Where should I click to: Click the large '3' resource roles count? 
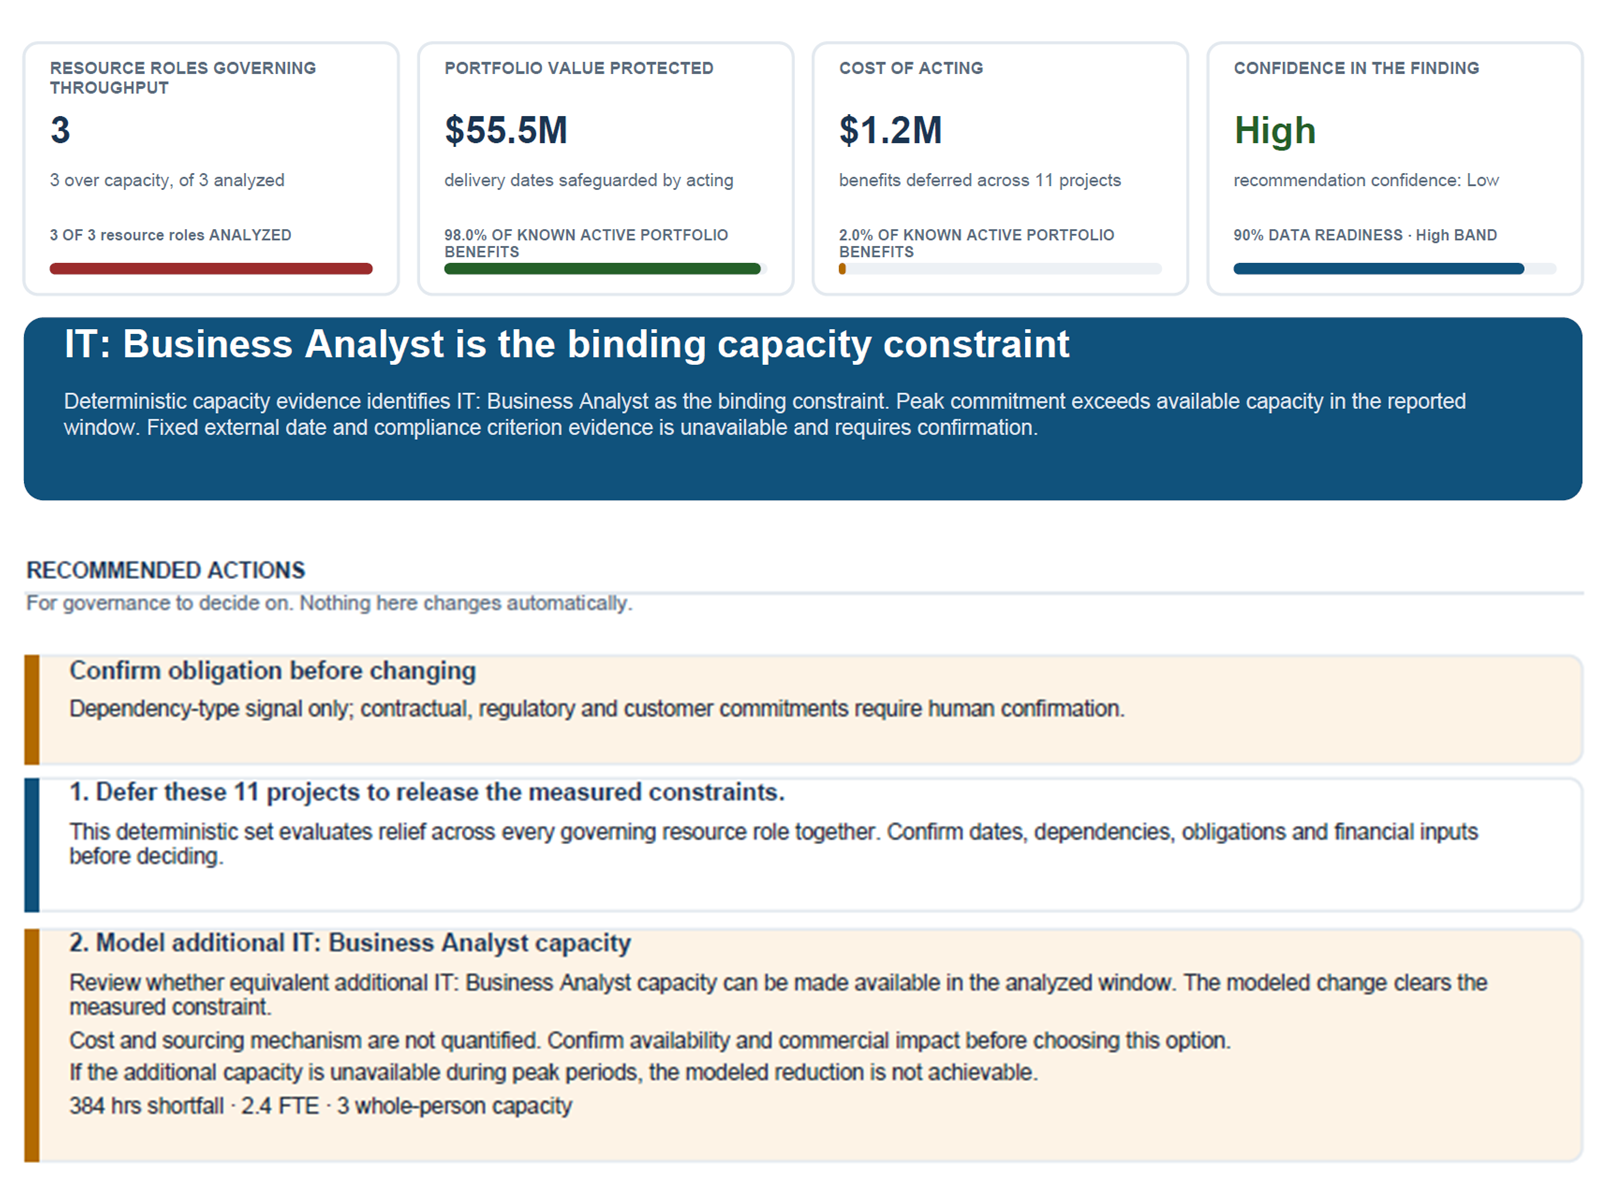coord(60,130)
